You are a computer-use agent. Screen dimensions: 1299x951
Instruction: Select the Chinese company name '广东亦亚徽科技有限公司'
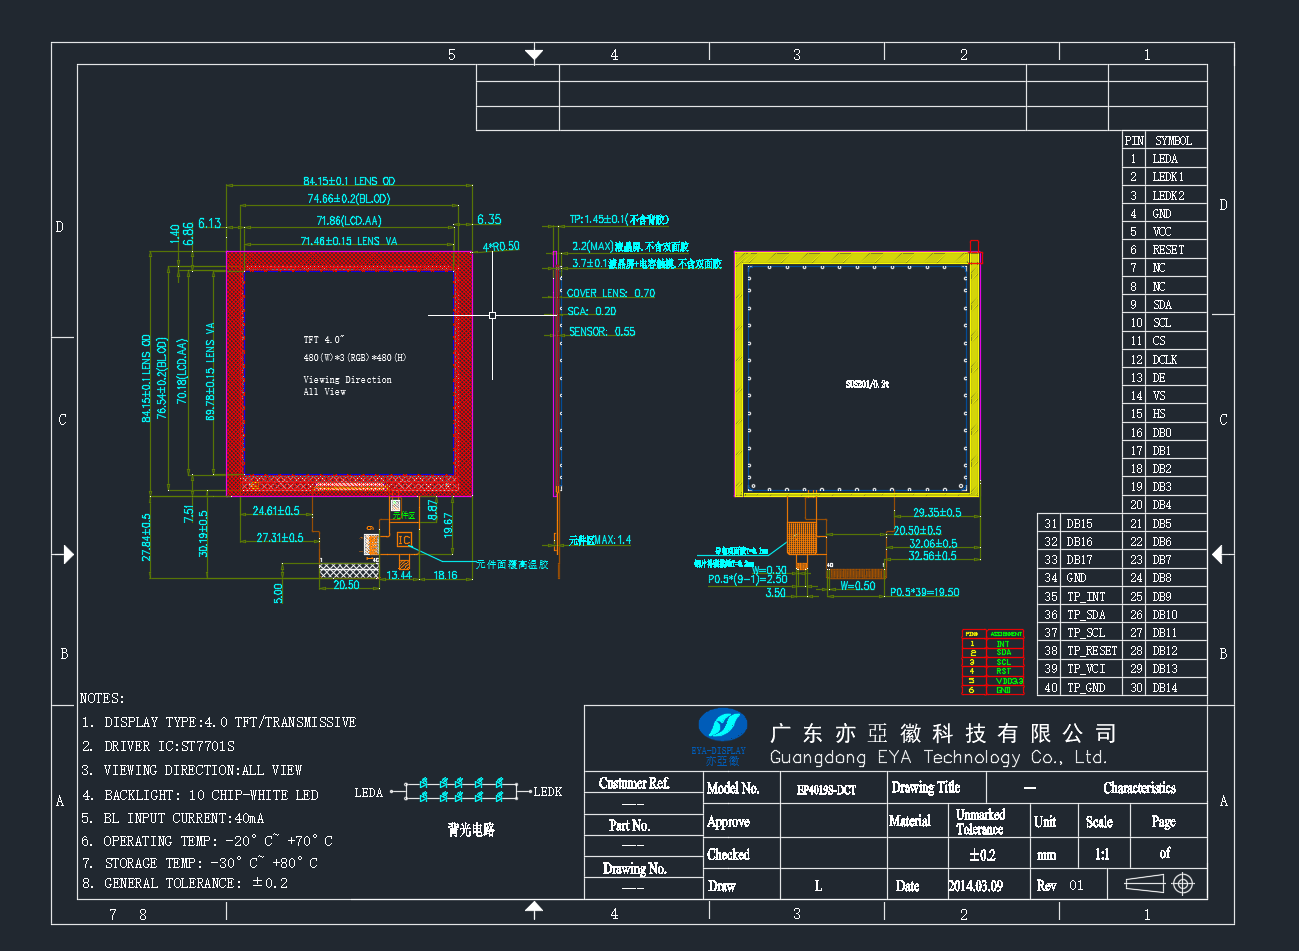click(943, 733)
